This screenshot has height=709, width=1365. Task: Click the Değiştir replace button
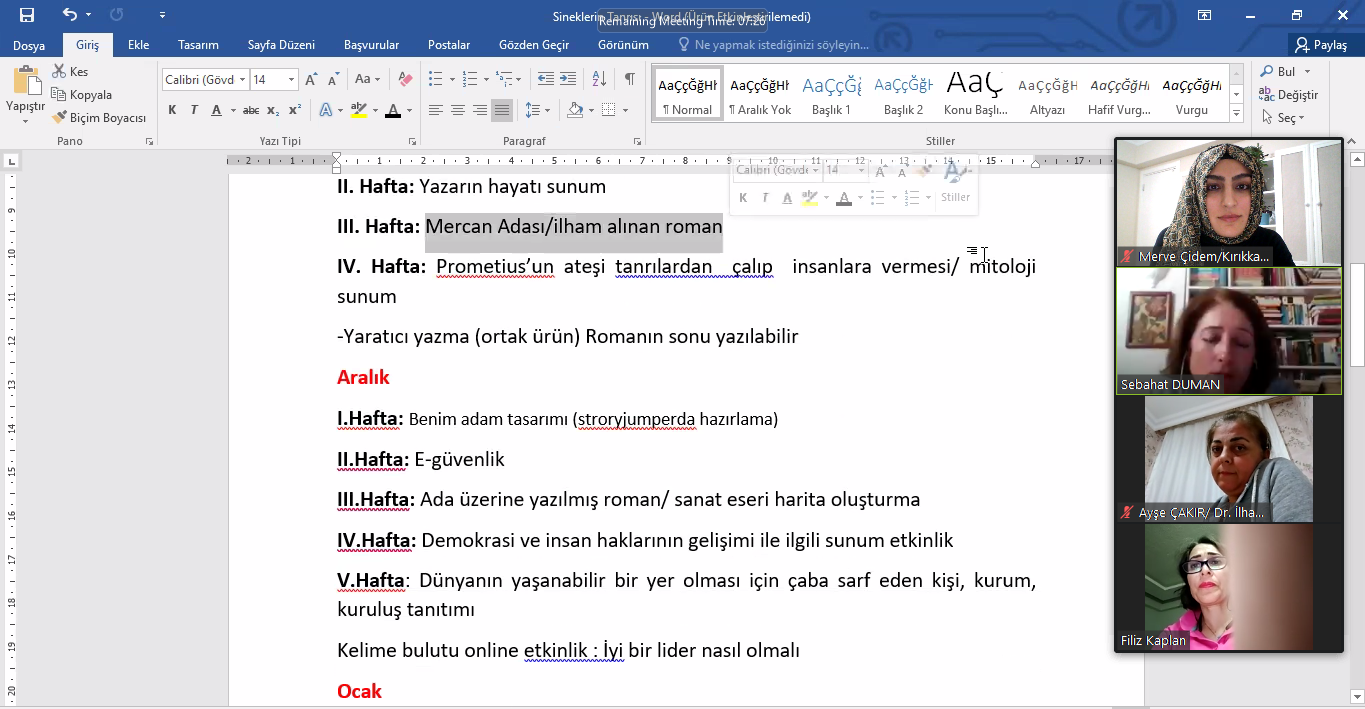[1289, 95]
